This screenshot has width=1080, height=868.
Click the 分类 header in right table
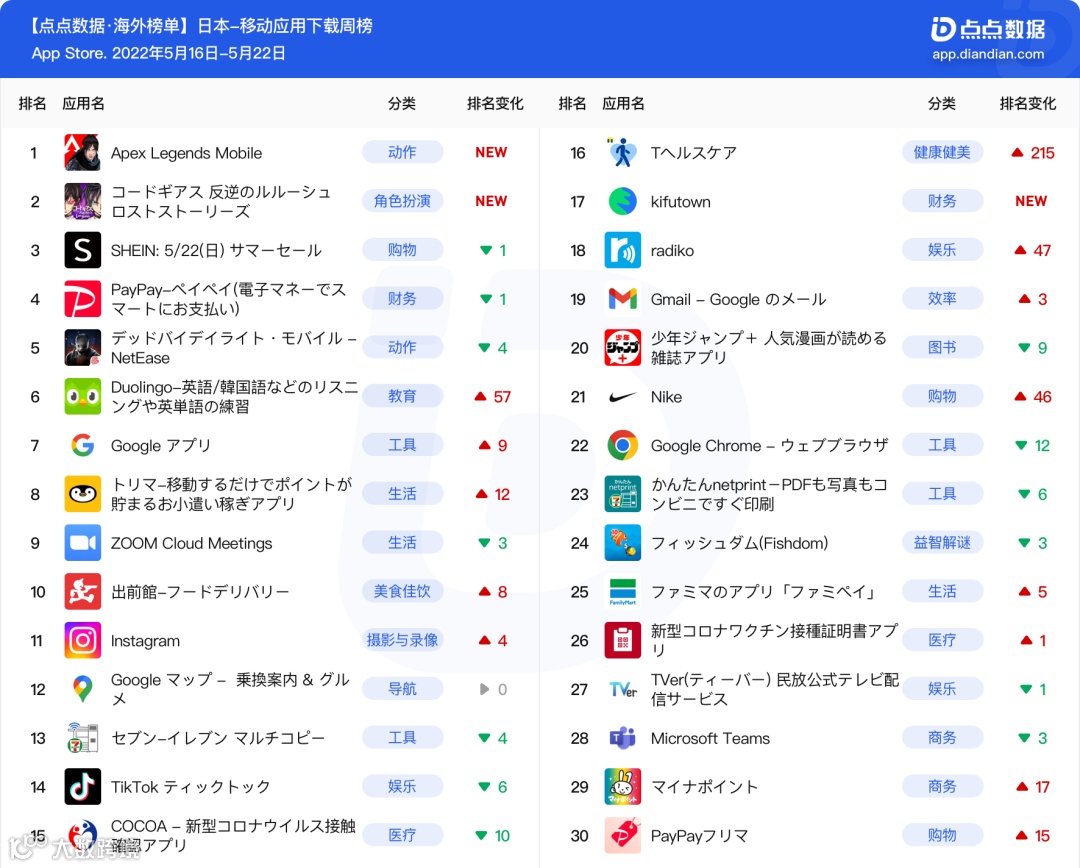(x=942, y=104)
